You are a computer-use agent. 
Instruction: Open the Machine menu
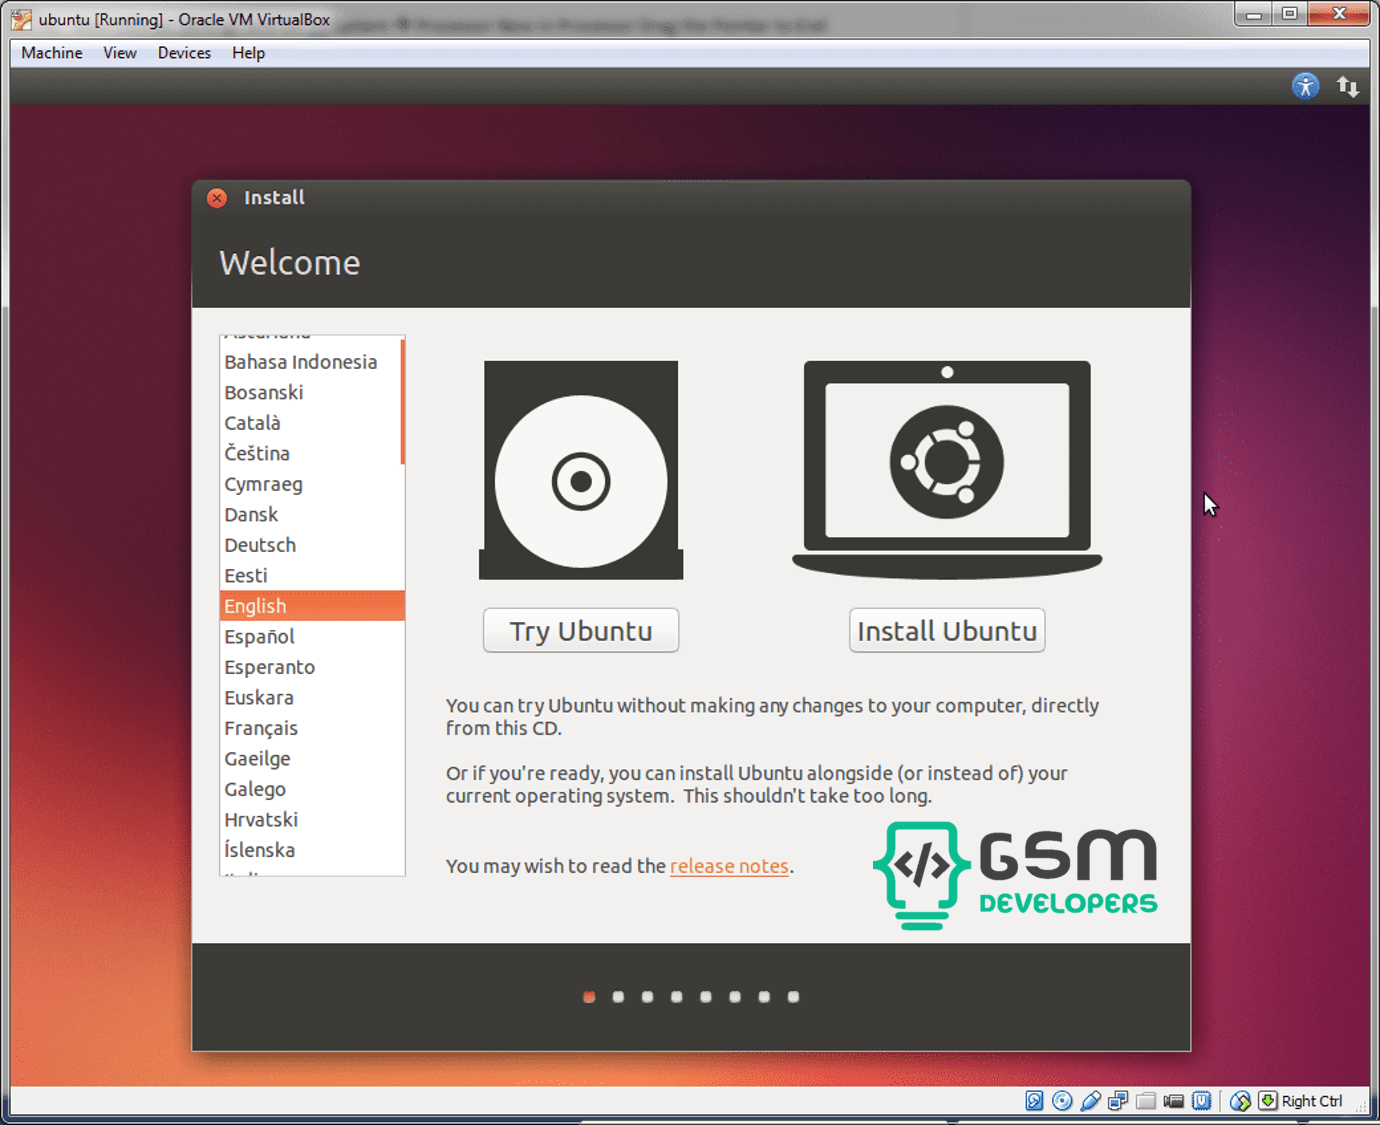click(x=52, y=53)
